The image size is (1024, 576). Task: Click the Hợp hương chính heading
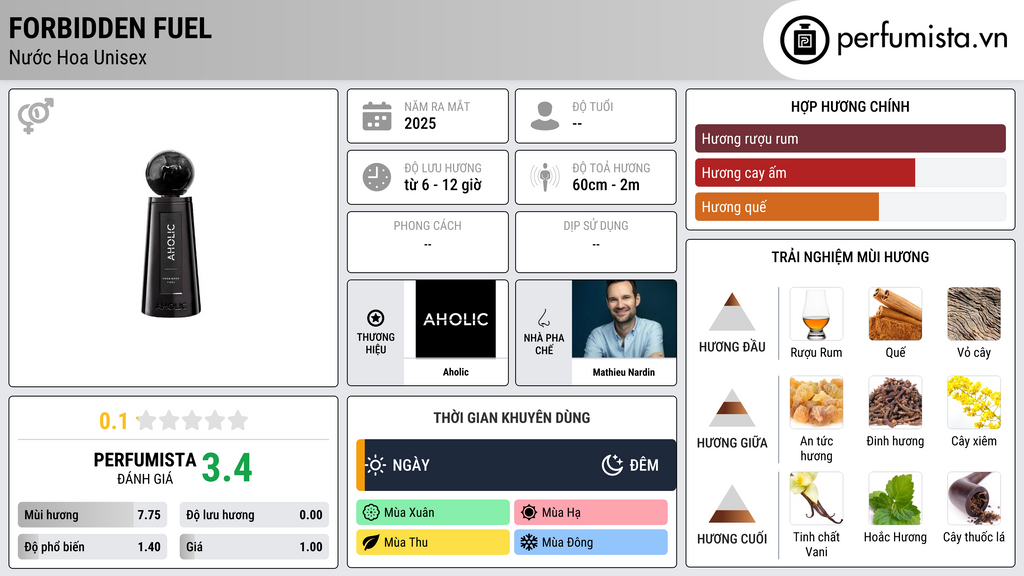(850, 106)
